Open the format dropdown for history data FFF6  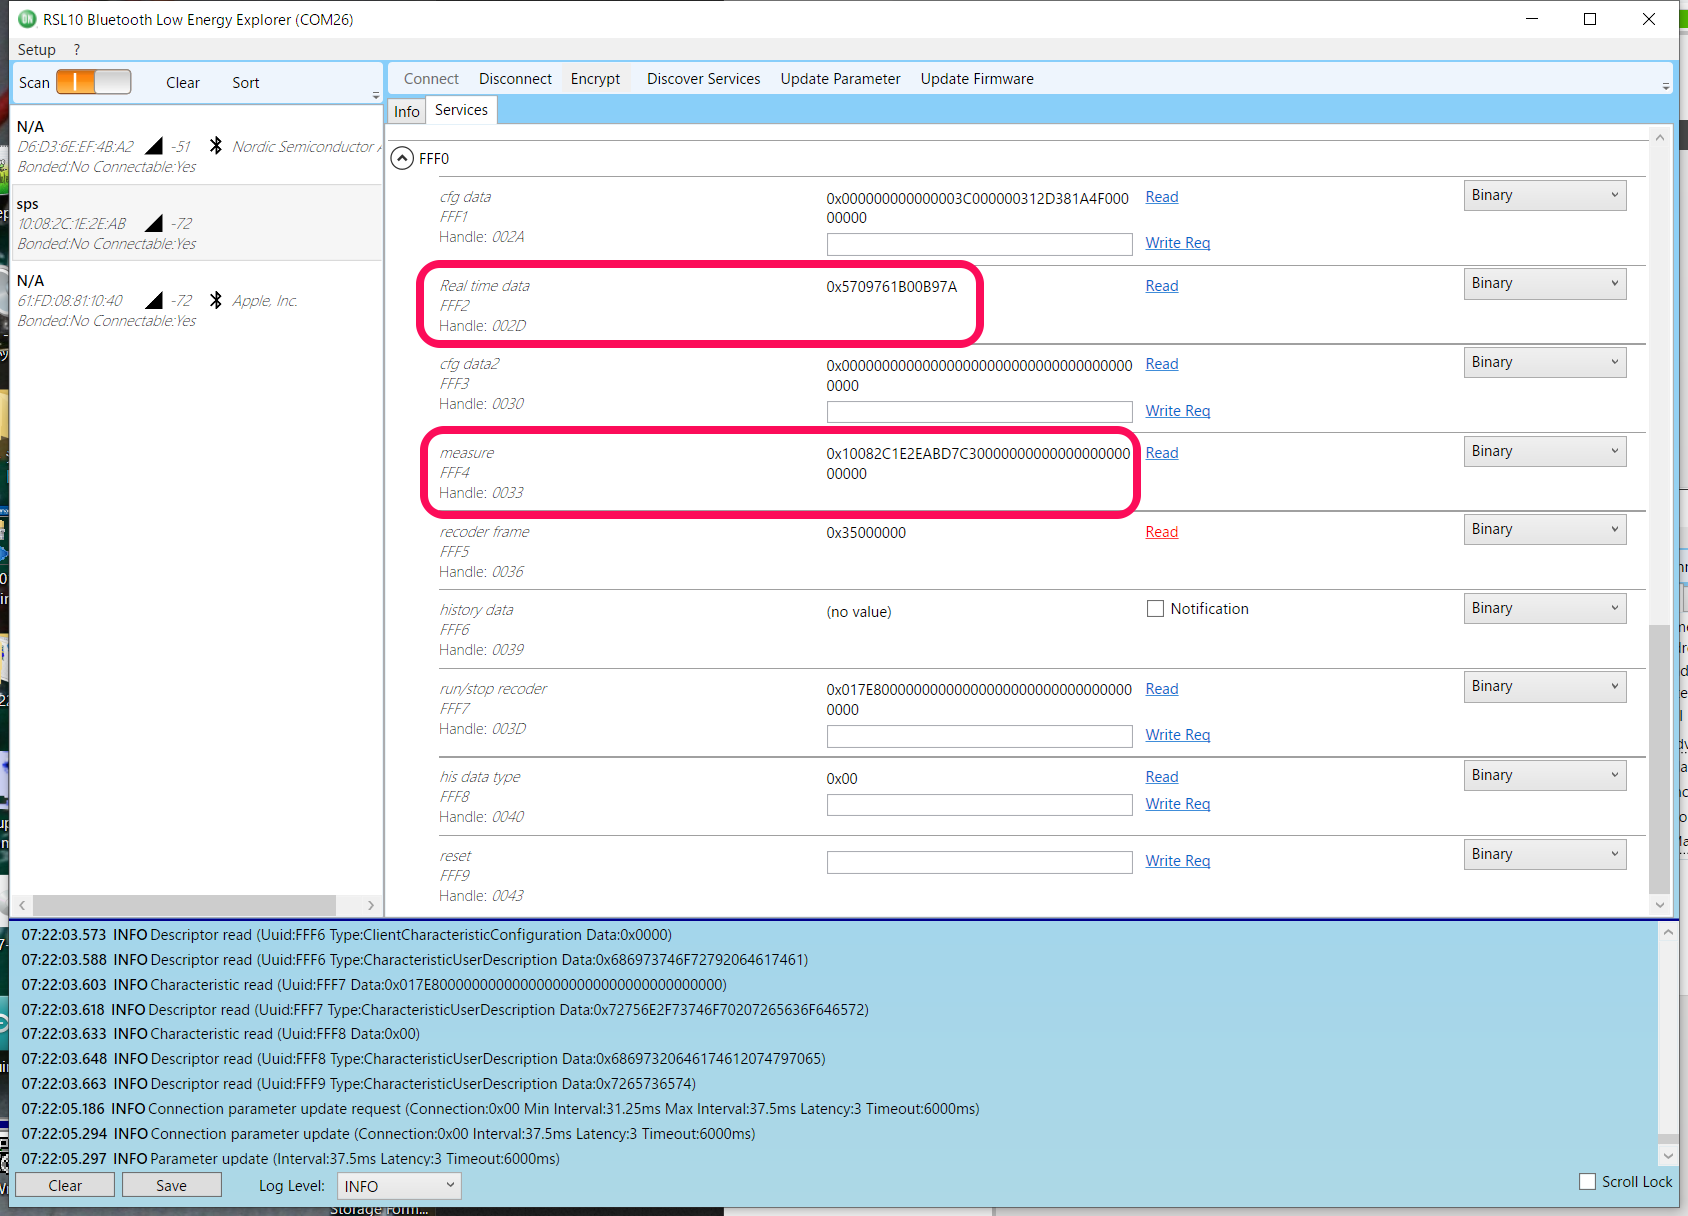click(x=1545, y=608)
